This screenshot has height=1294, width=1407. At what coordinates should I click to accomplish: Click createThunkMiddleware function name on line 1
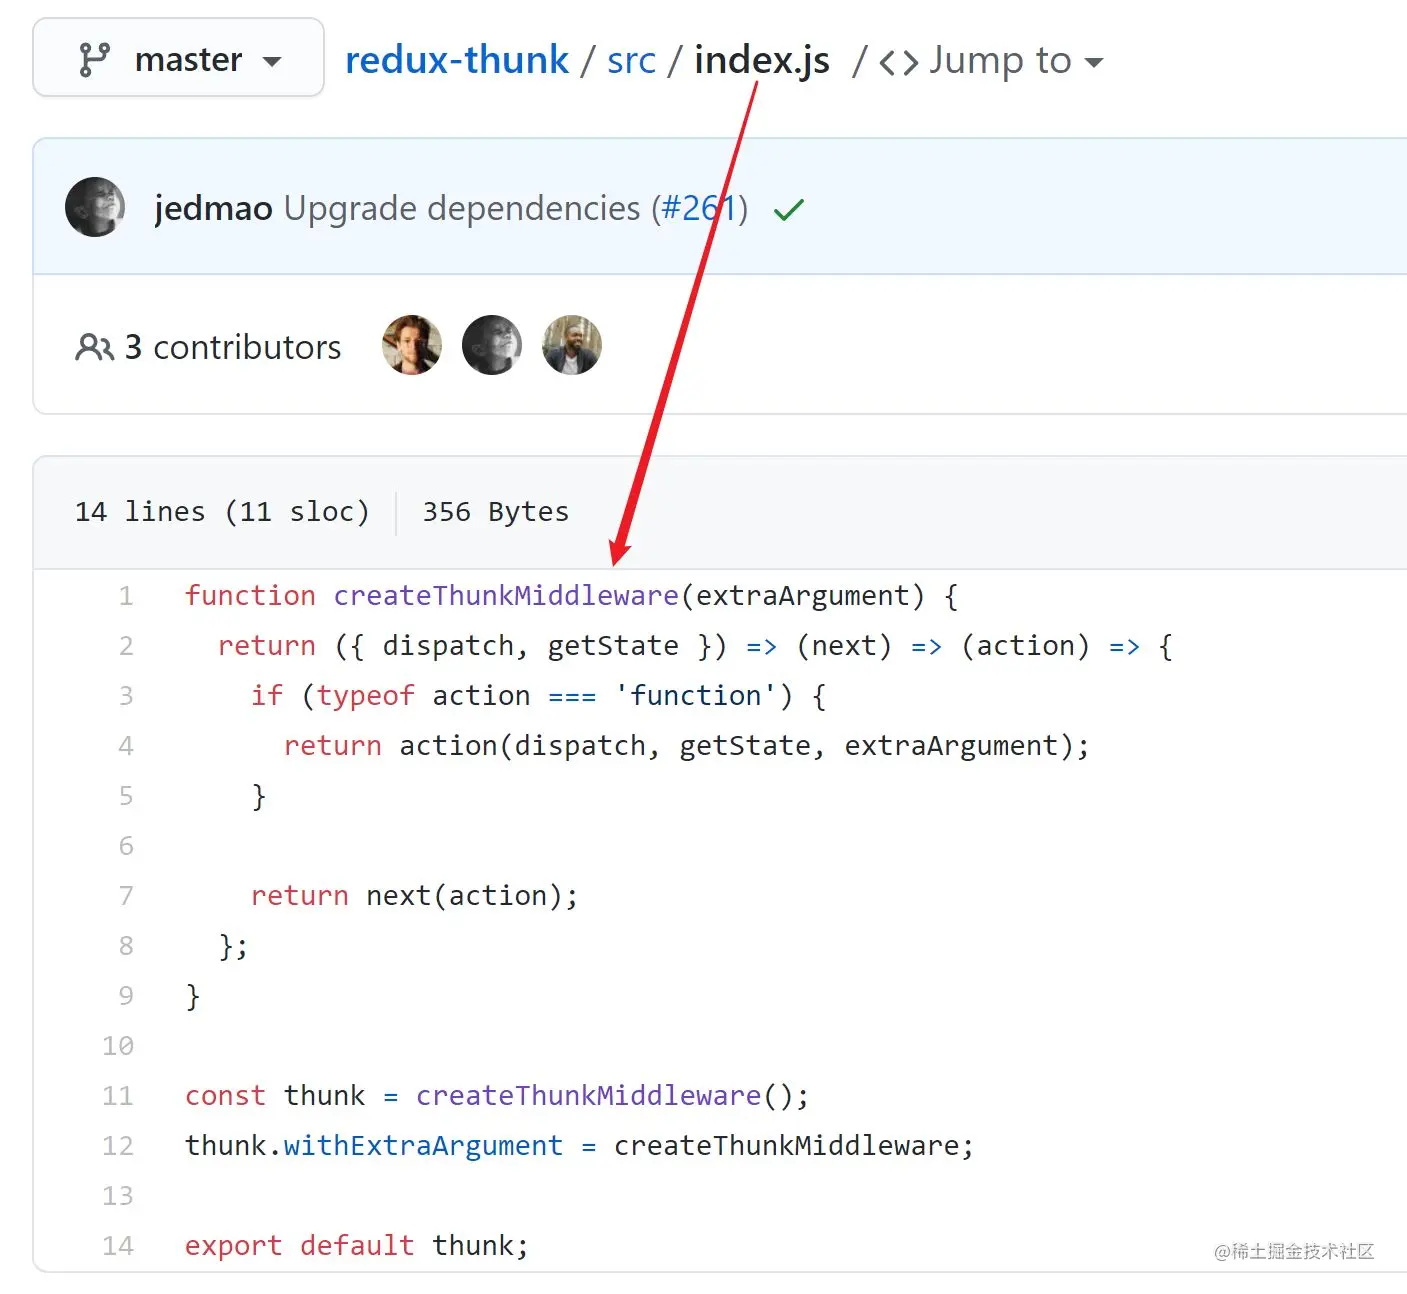coord(506,596)
